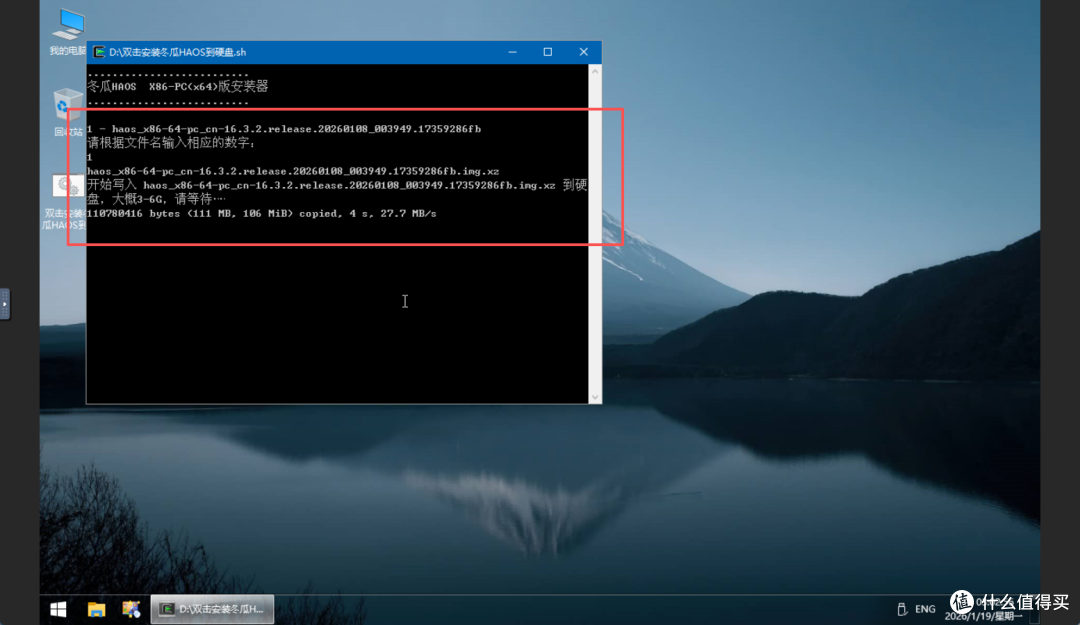Maximize the installer terminal window
Screen dimensions: 1080x625
coord(548,52)
